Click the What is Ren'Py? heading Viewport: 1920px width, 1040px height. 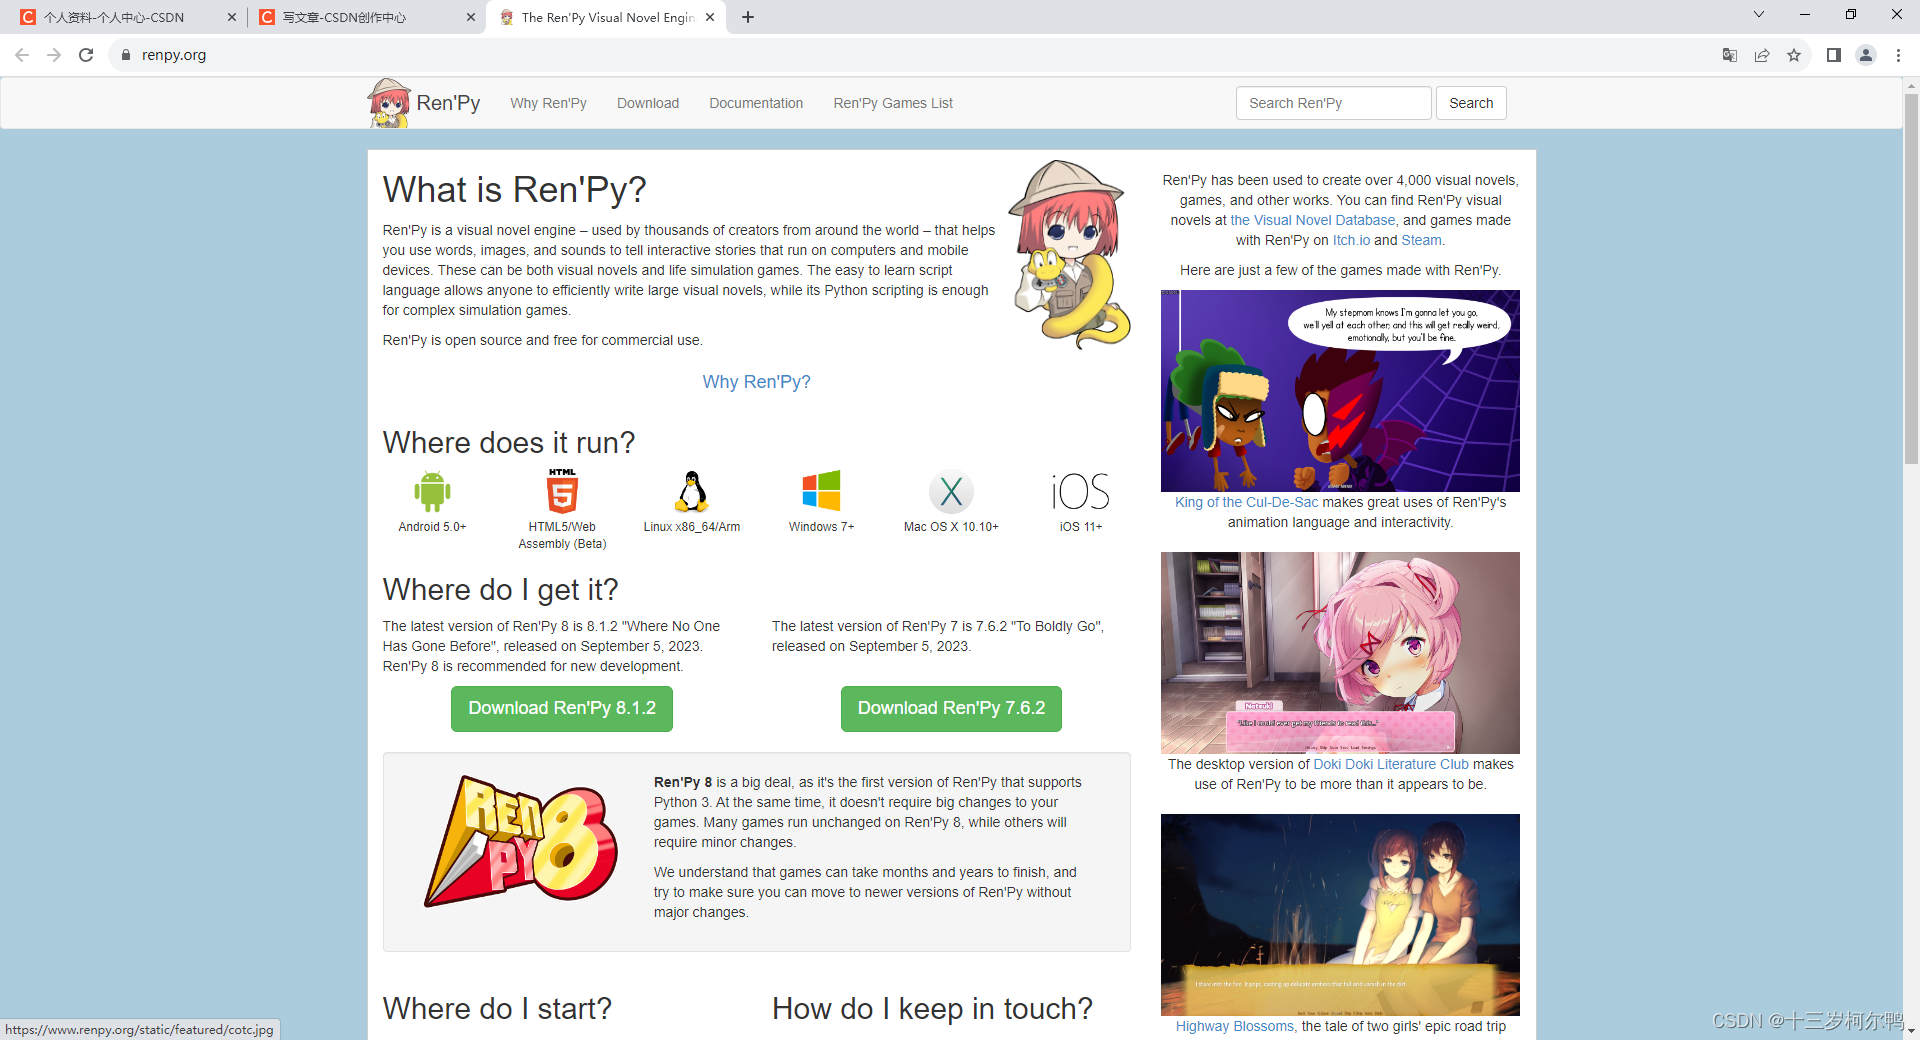pos(514,189)
